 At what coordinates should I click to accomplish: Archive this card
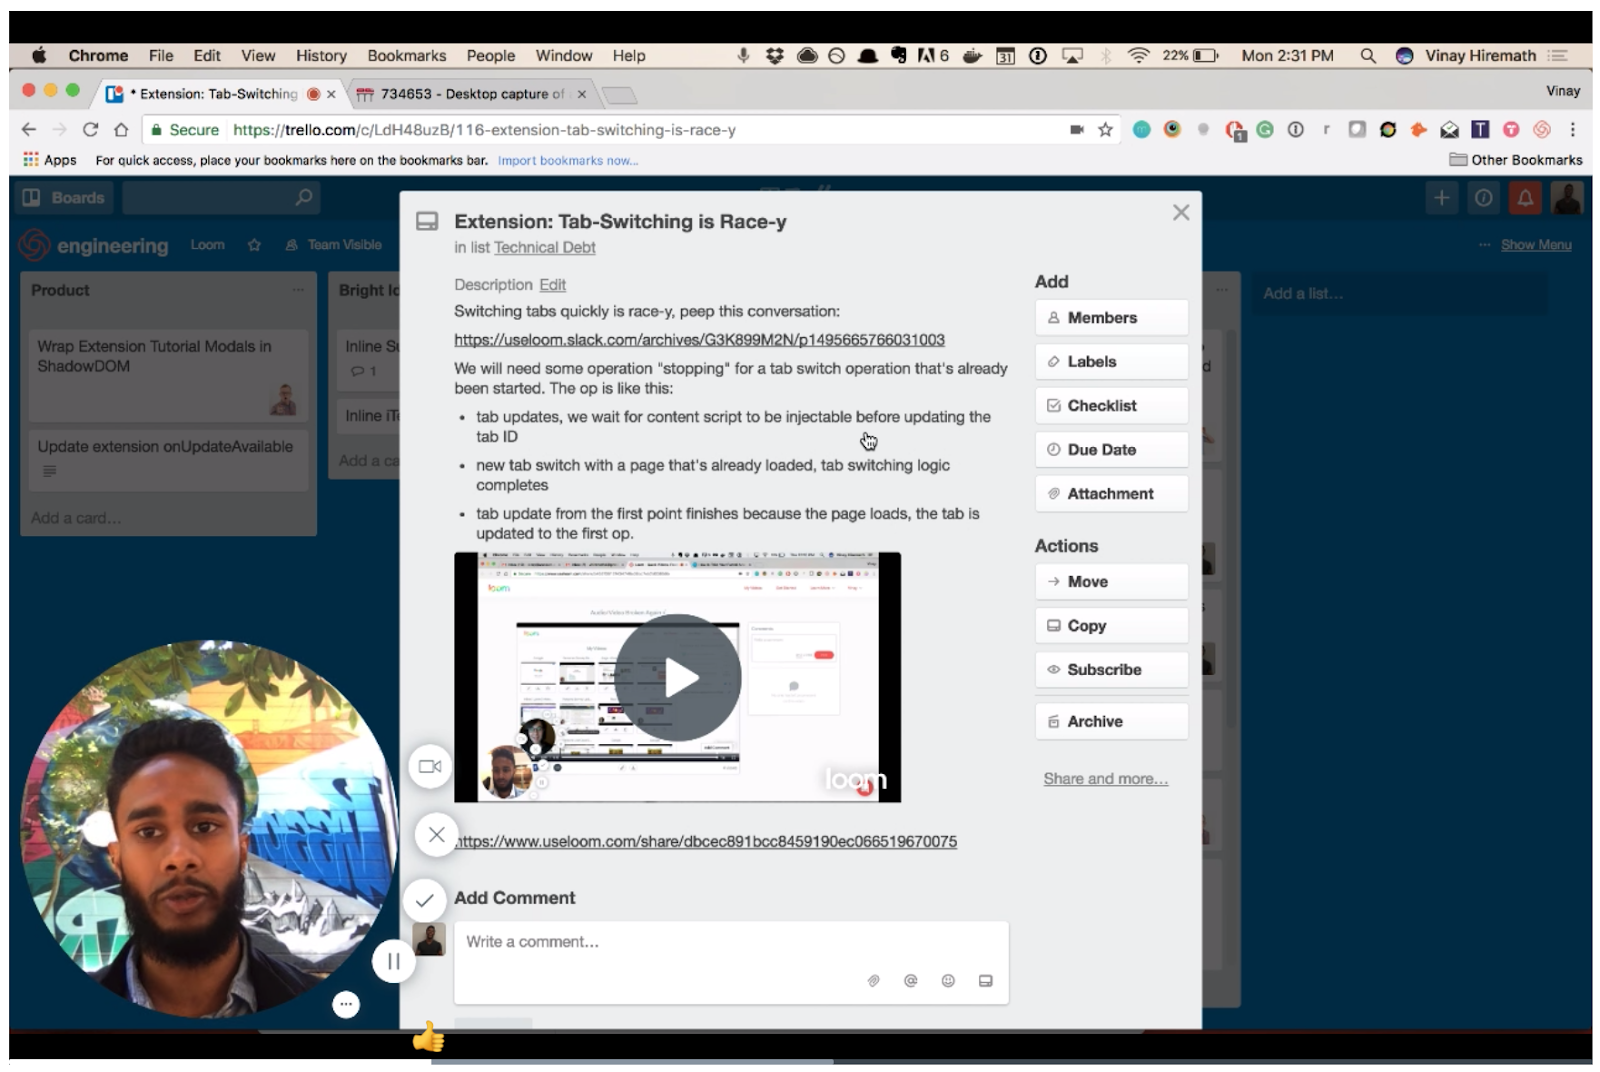1111,722
